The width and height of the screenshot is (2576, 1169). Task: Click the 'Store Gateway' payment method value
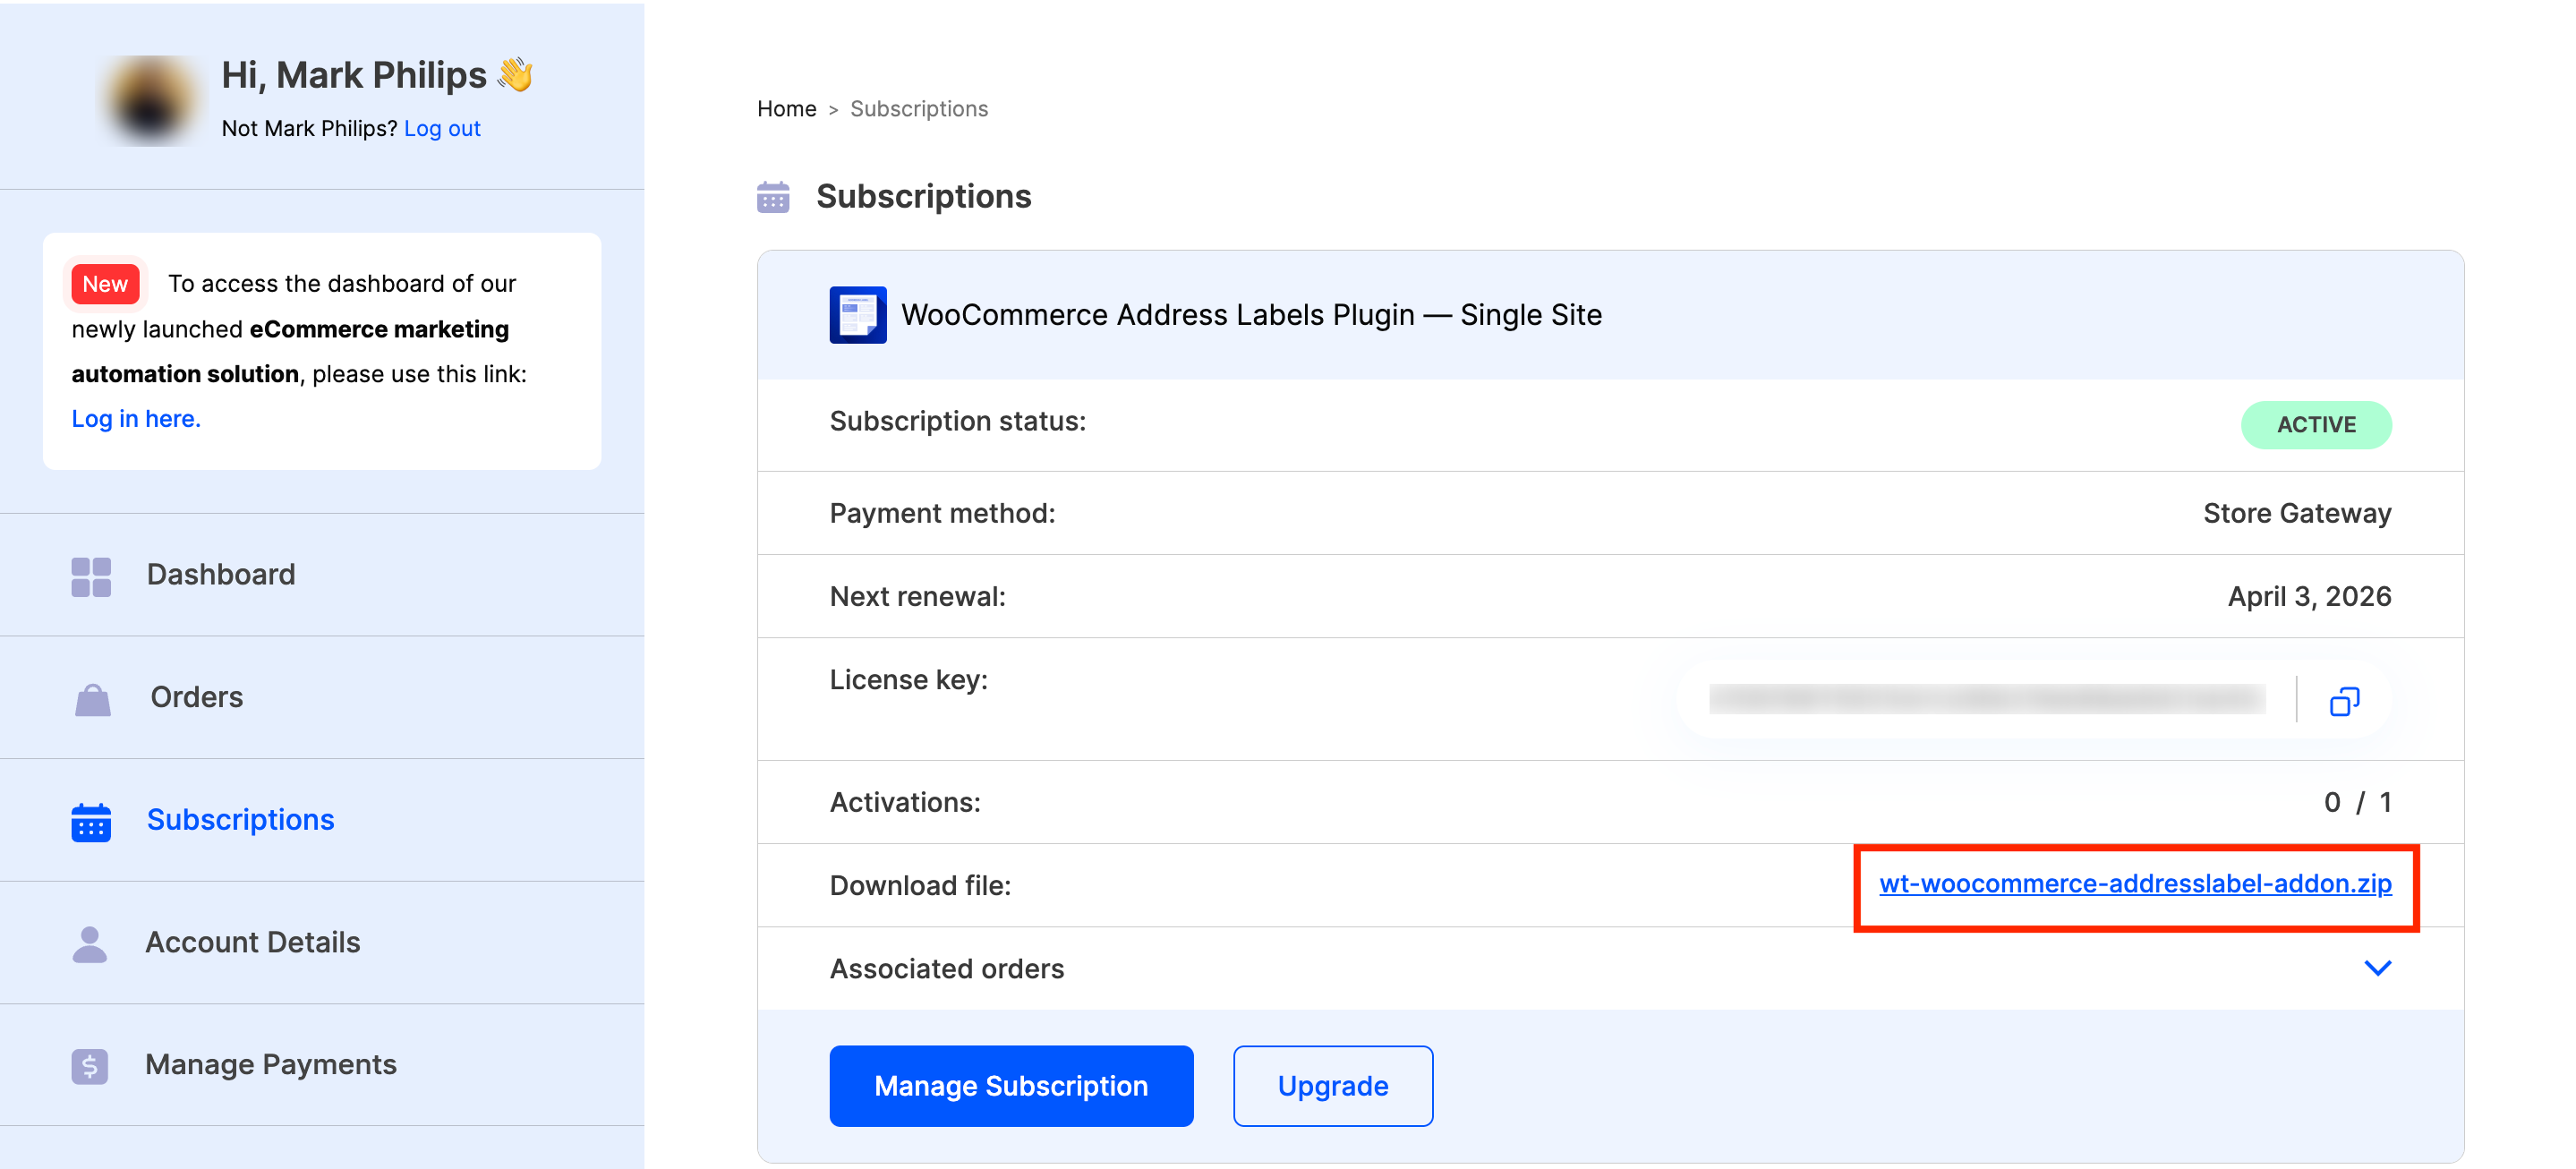2297,513
